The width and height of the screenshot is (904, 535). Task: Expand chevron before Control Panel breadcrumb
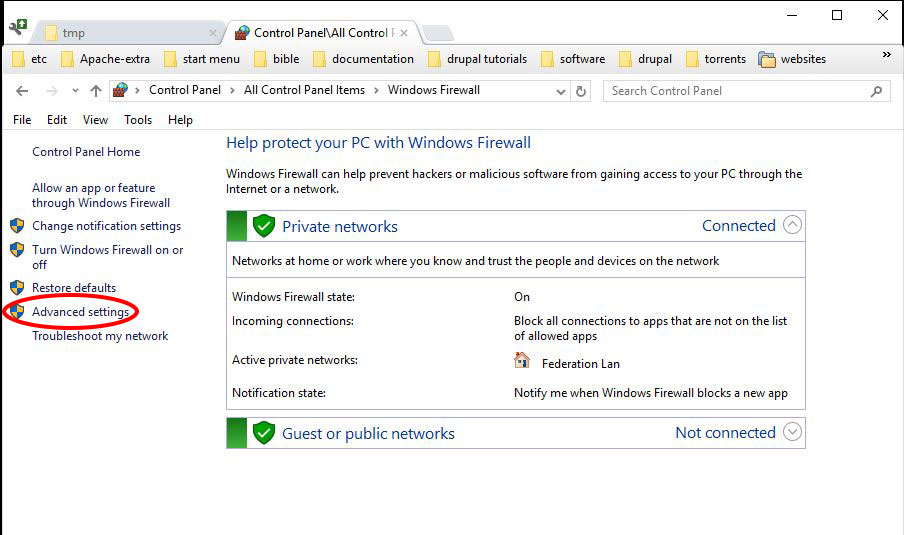point(137,91)
